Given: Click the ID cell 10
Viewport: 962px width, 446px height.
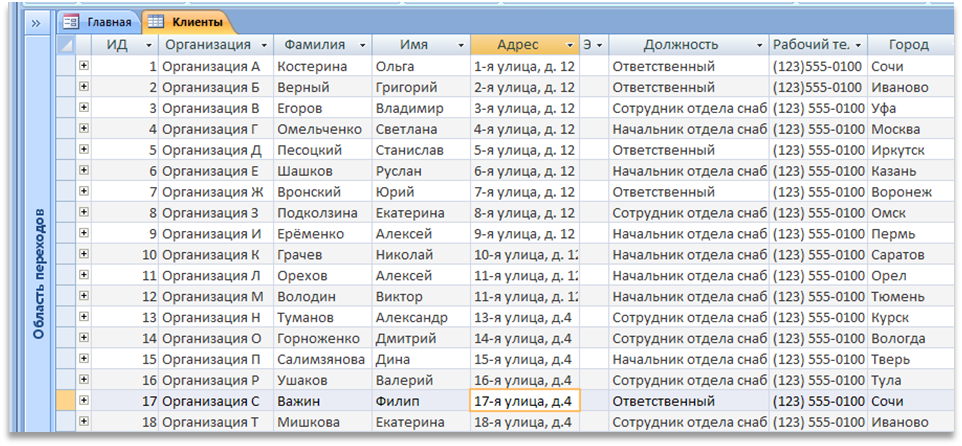Looking at the screenshot, I should (x=125, y=255).
